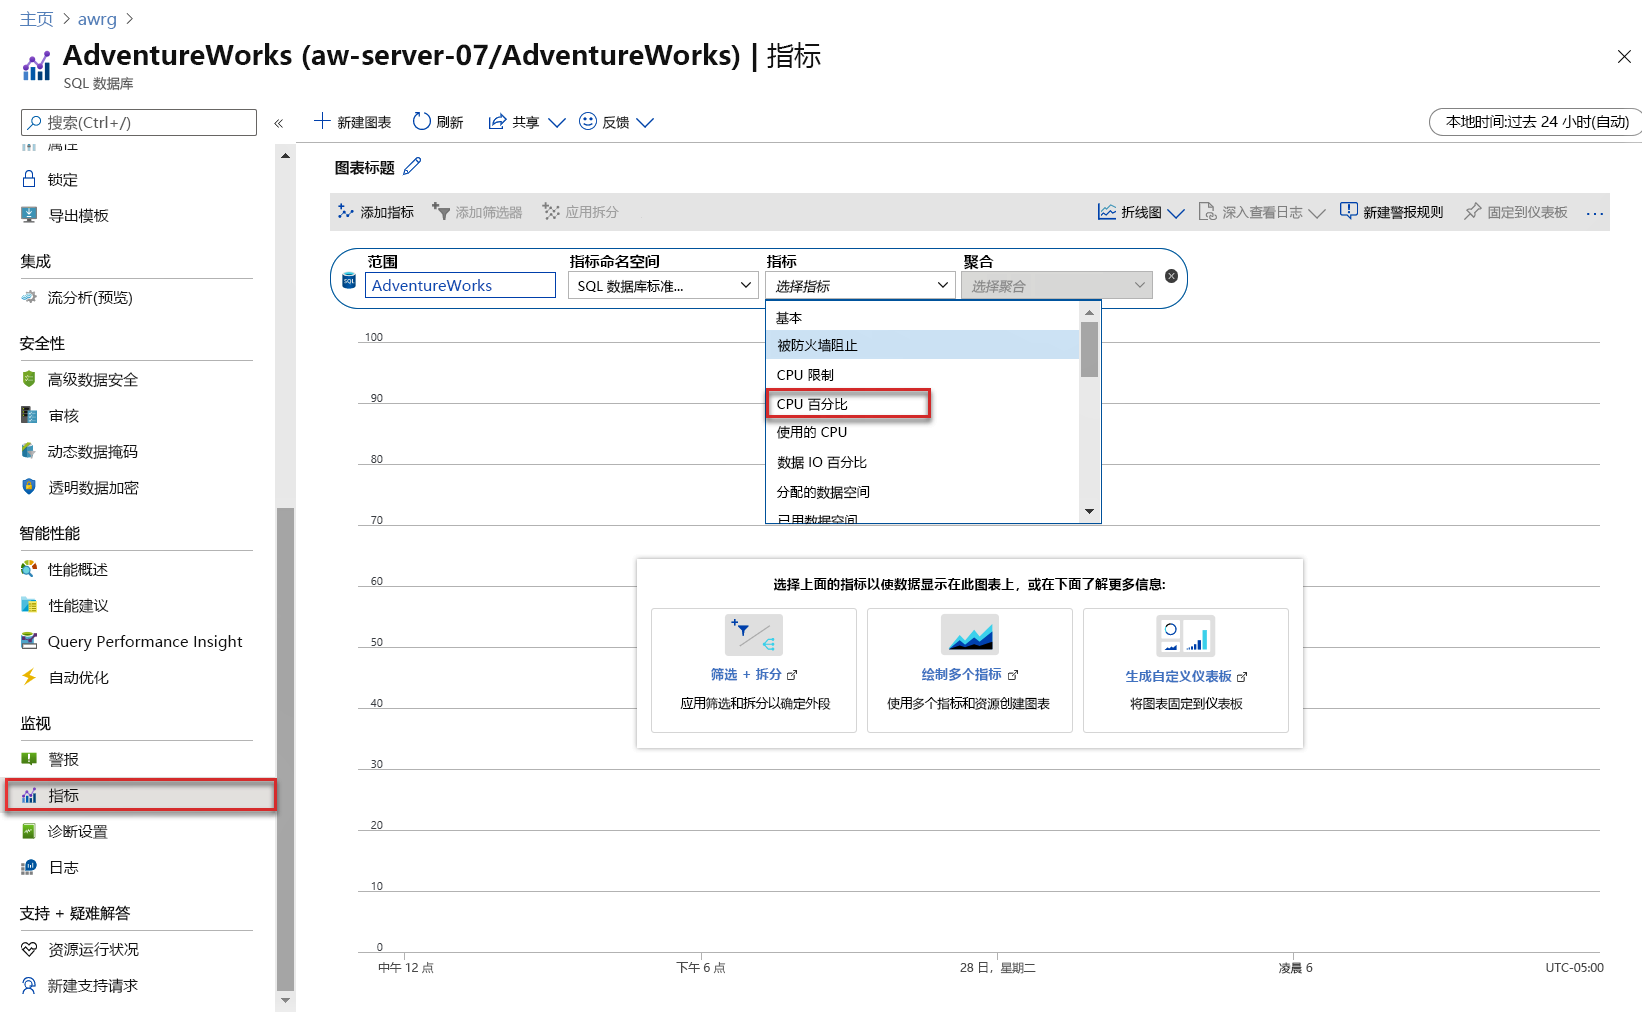Screen dimensions: 1642x1012
Task: Click the sidebar scrollbar thumb
Action: point(285,748)
